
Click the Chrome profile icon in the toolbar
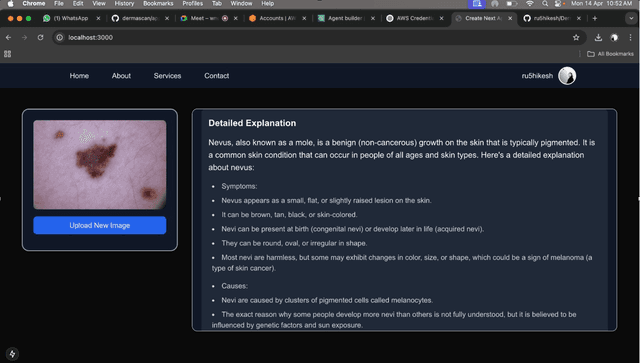pos(614,38)
